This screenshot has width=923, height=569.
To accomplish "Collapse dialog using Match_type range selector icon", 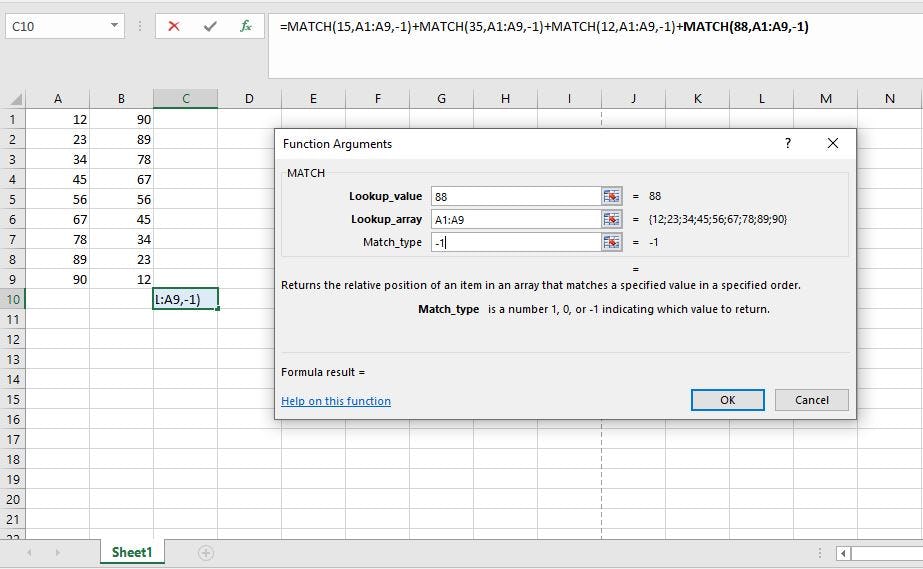I will tap(612, 242).
